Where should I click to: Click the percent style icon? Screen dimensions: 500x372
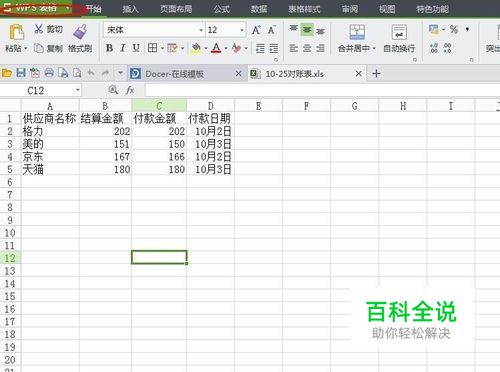(x=454, y=29)
